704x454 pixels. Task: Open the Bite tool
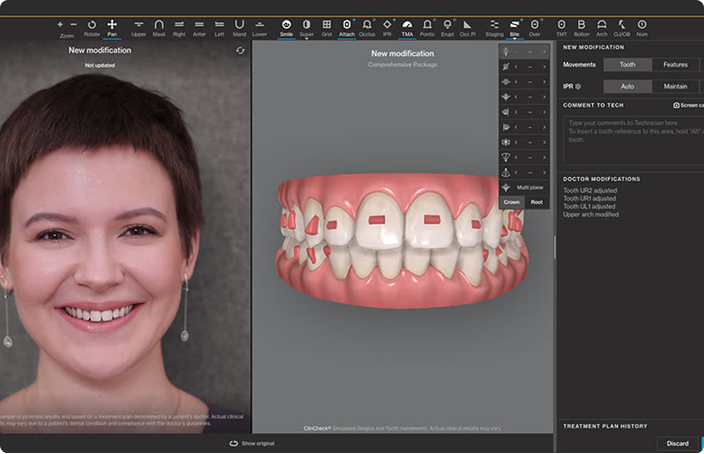click(x=515, y=27)
